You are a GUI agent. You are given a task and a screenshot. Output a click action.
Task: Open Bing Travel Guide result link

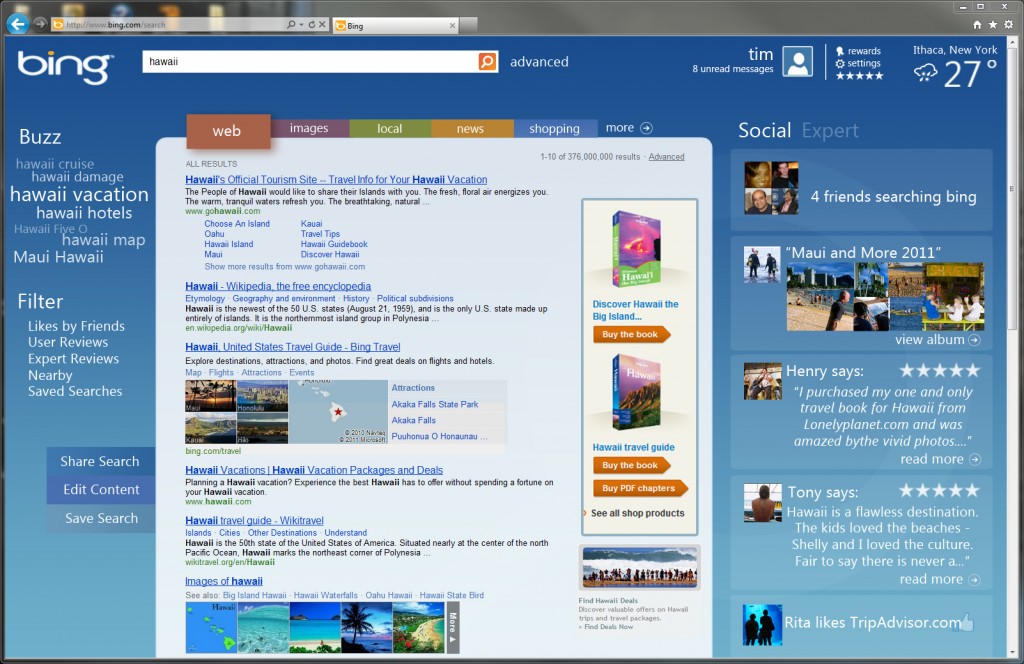pos(293,347)
